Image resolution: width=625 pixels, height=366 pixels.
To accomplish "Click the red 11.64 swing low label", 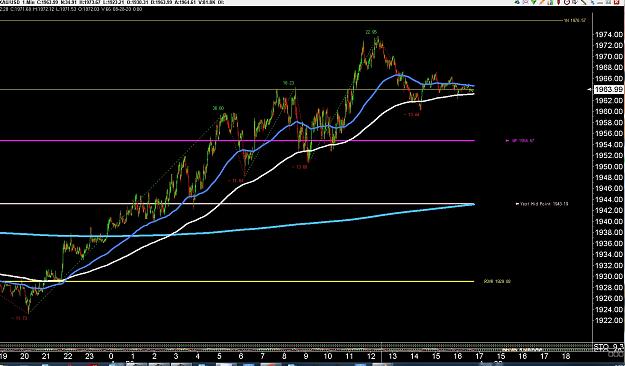I will pyautogui.click(x=236, y=181).
